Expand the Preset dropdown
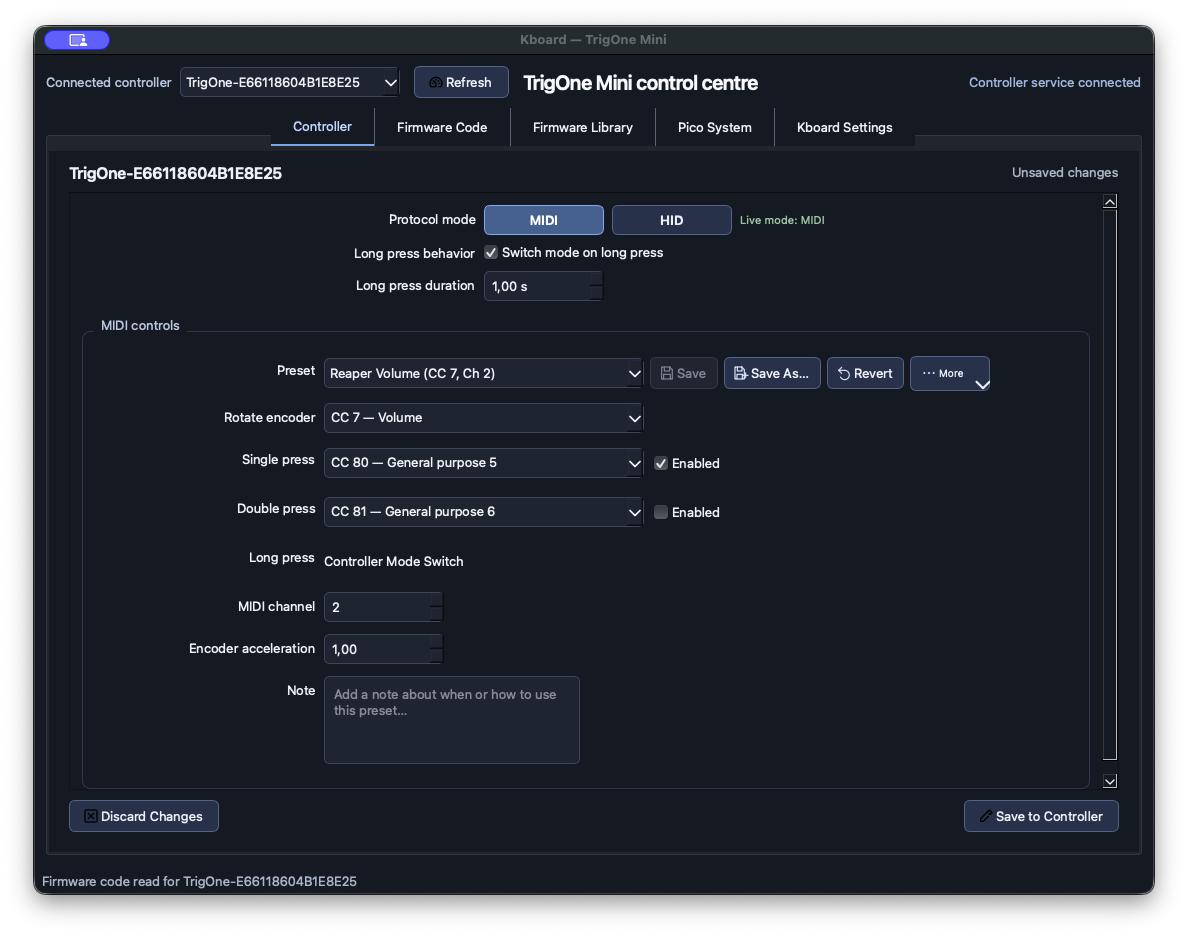 click(483, 373)
